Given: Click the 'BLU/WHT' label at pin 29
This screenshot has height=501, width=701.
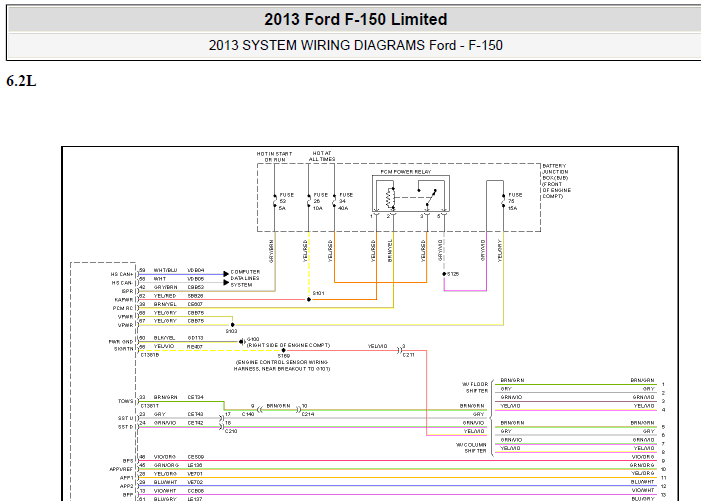Looking at the screenshot, I should point(165,482).
